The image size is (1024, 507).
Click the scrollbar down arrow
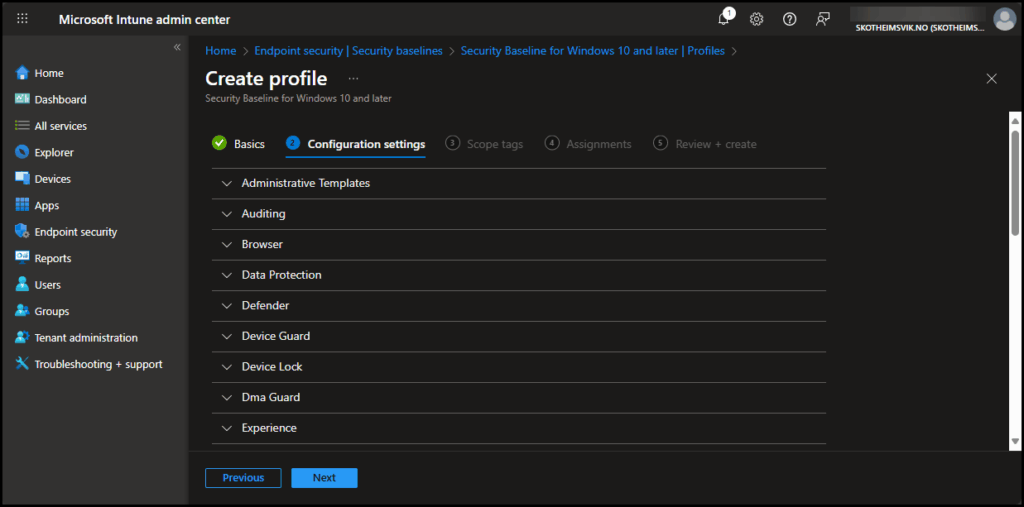point(1015,442)
